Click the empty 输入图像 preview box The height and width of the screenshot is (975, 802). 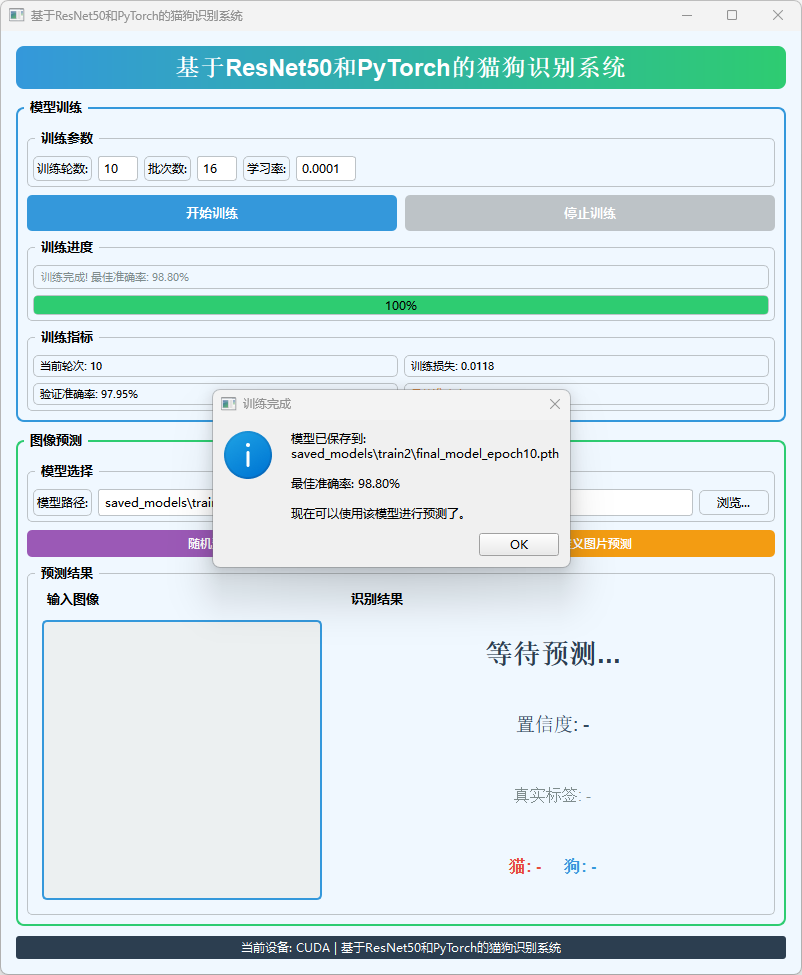(x=181, y=760)
